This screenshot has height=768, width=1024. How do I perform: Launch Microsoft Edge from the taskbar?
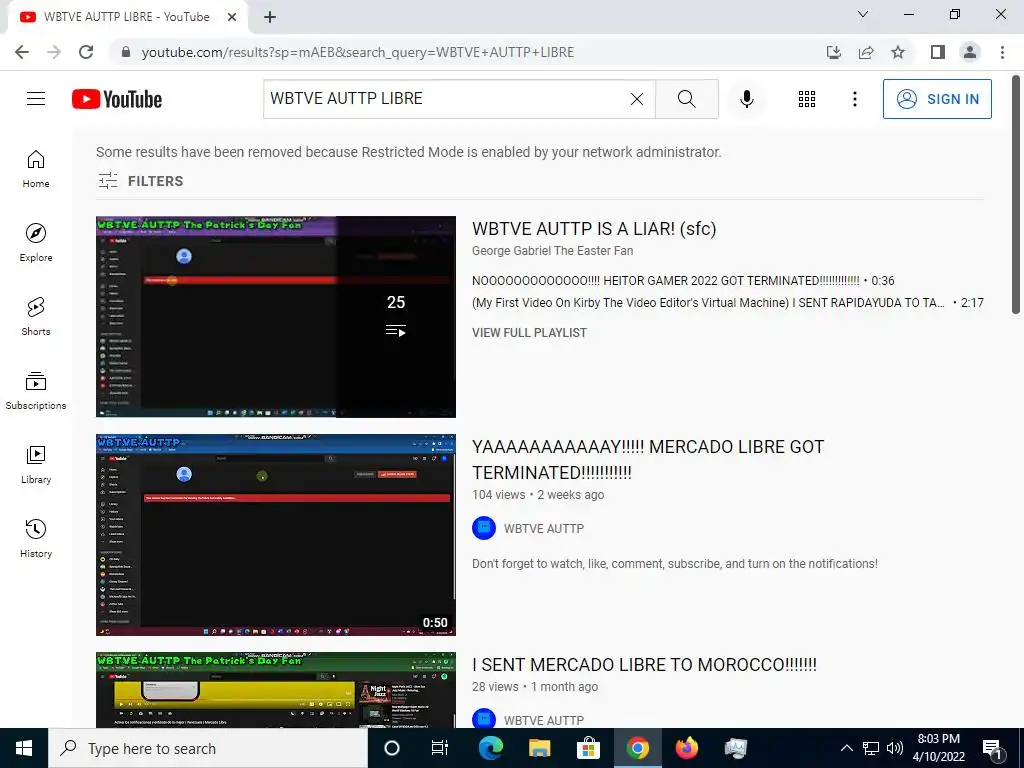(x=491, y=748)
